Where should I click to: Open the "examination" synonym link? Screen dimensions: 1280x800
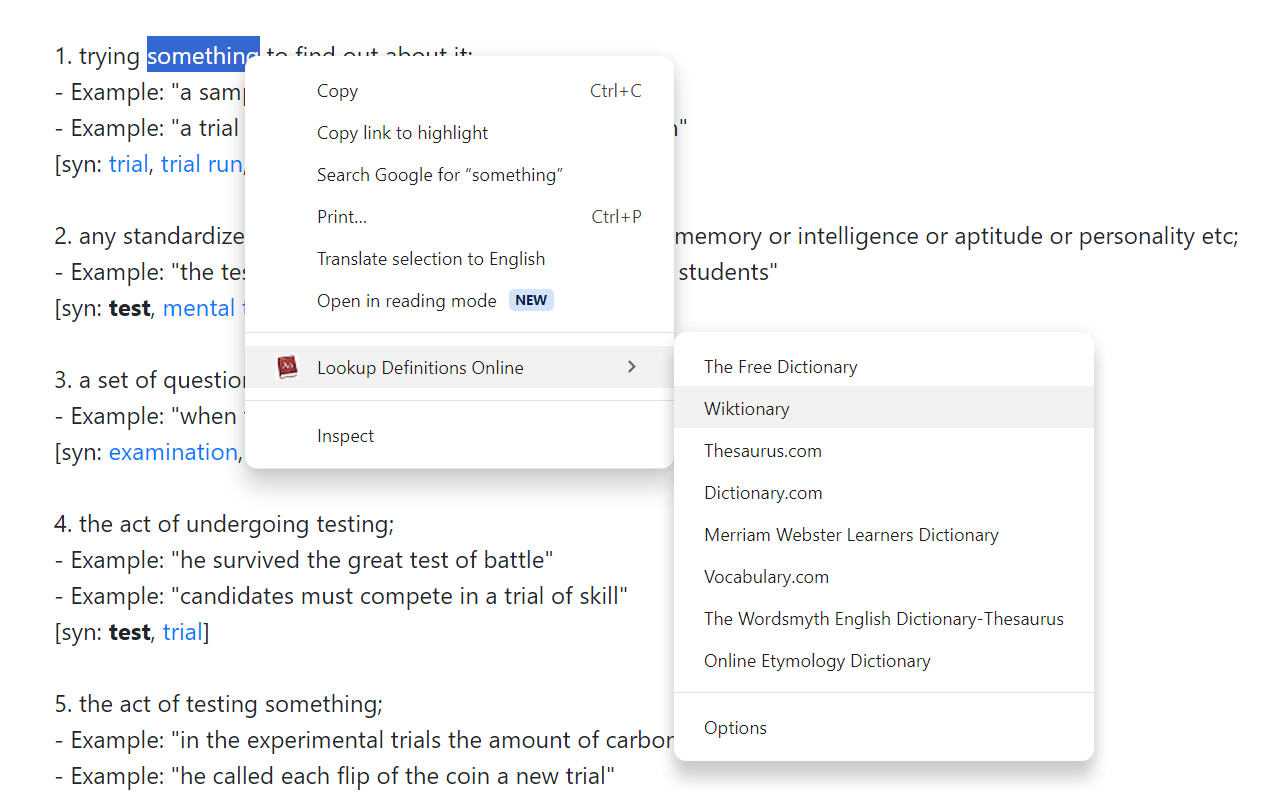(x=172, y=452)
